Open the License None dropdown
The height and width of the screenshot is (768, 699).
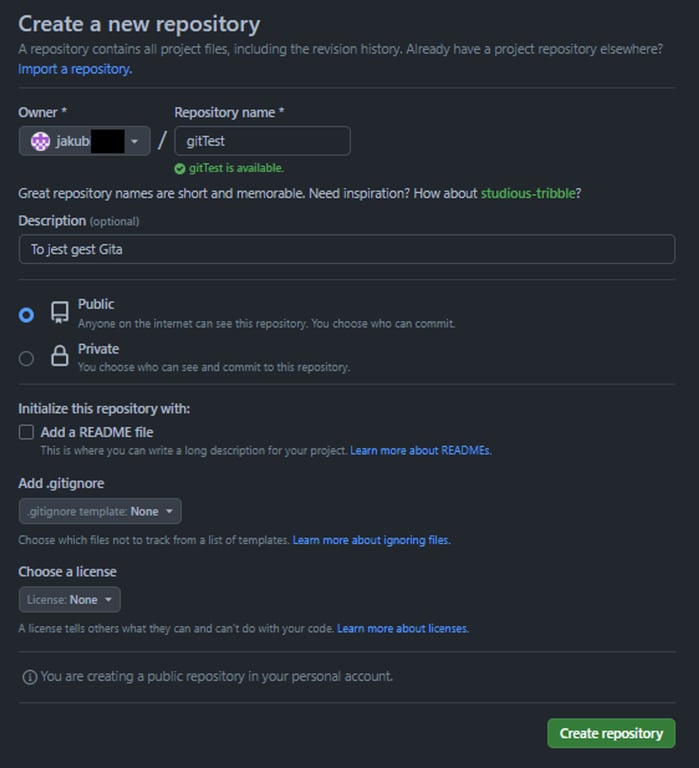pyautogui.click(x=70, y=600)
